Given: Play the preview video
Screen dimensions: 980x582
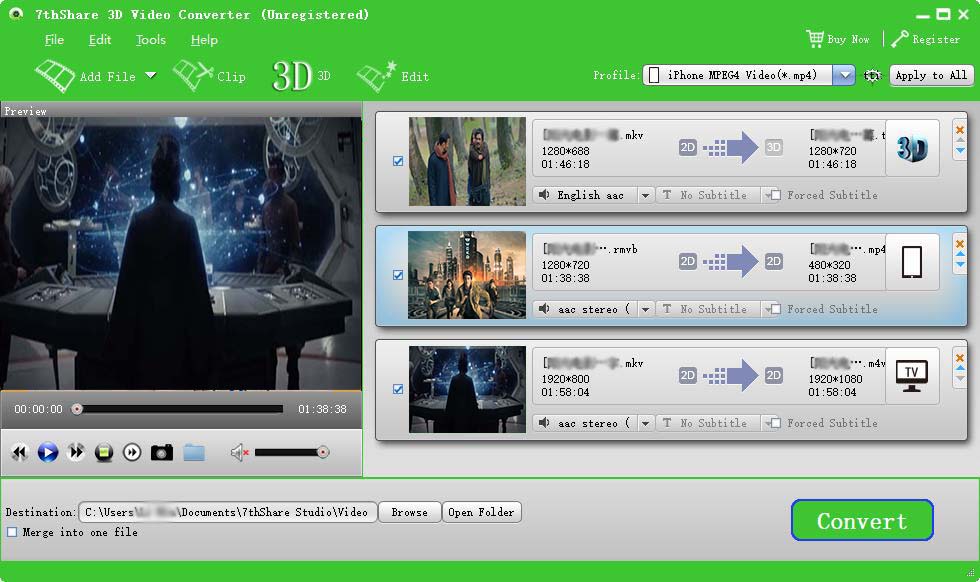Looking at the screenshot, I should pyautogui.click(x=46, y=452).
